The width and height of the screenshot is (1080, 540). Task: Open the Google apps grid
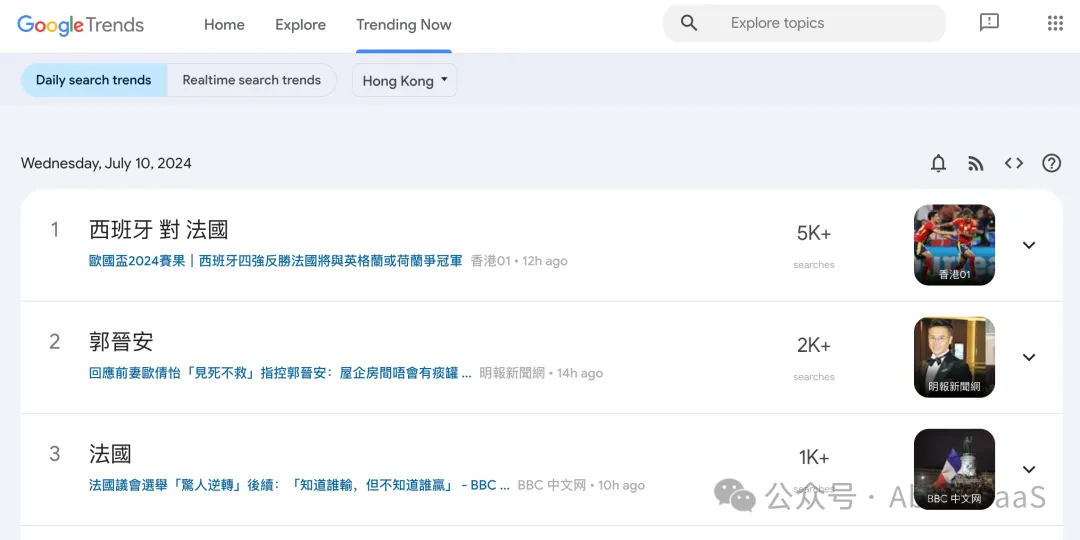coord(1055,23)
